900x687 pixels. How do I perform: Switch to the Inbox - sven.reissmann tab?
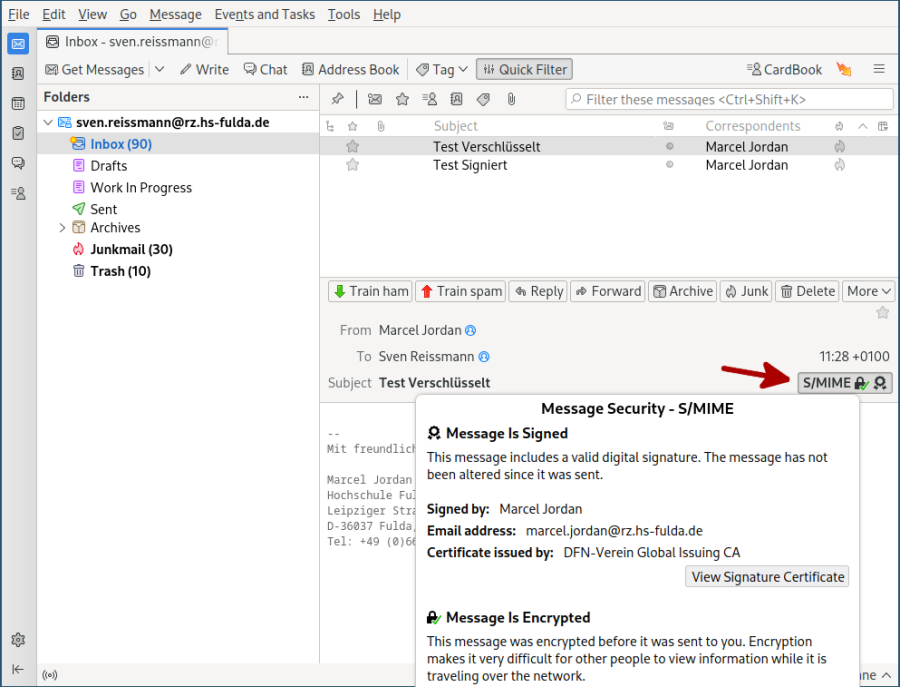click(x=133, y=43)
